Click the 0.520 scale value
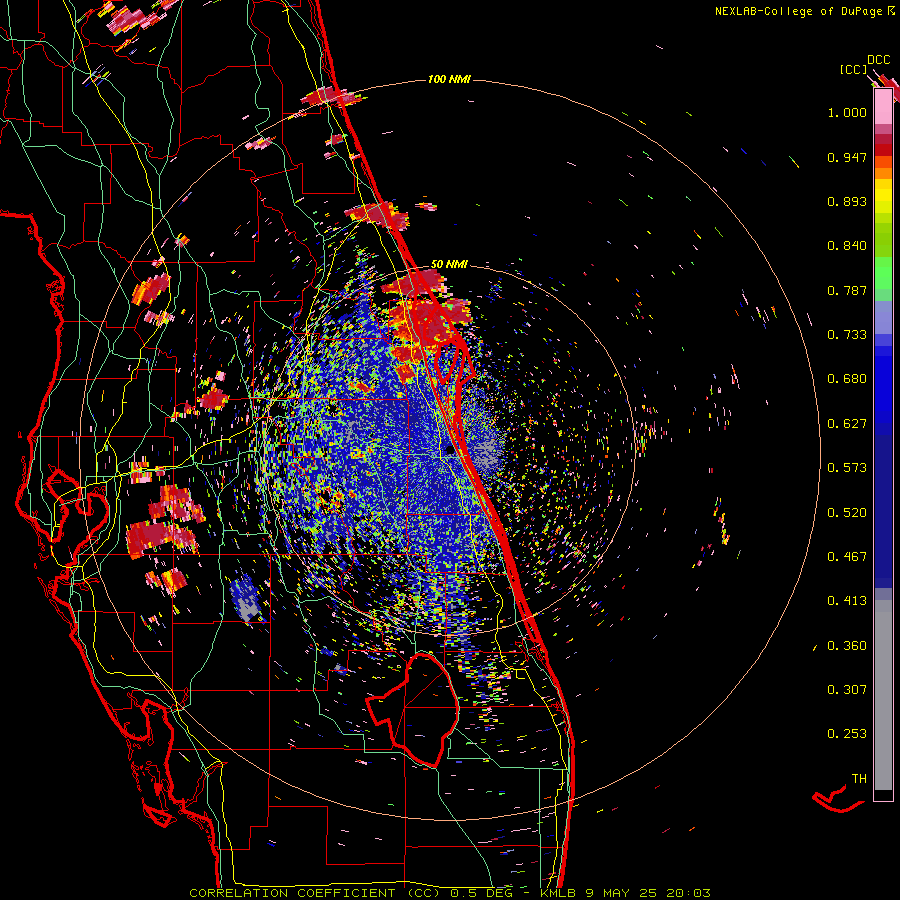Image resolution: width=900 pixels, height=900 pixels. point(847,512)
